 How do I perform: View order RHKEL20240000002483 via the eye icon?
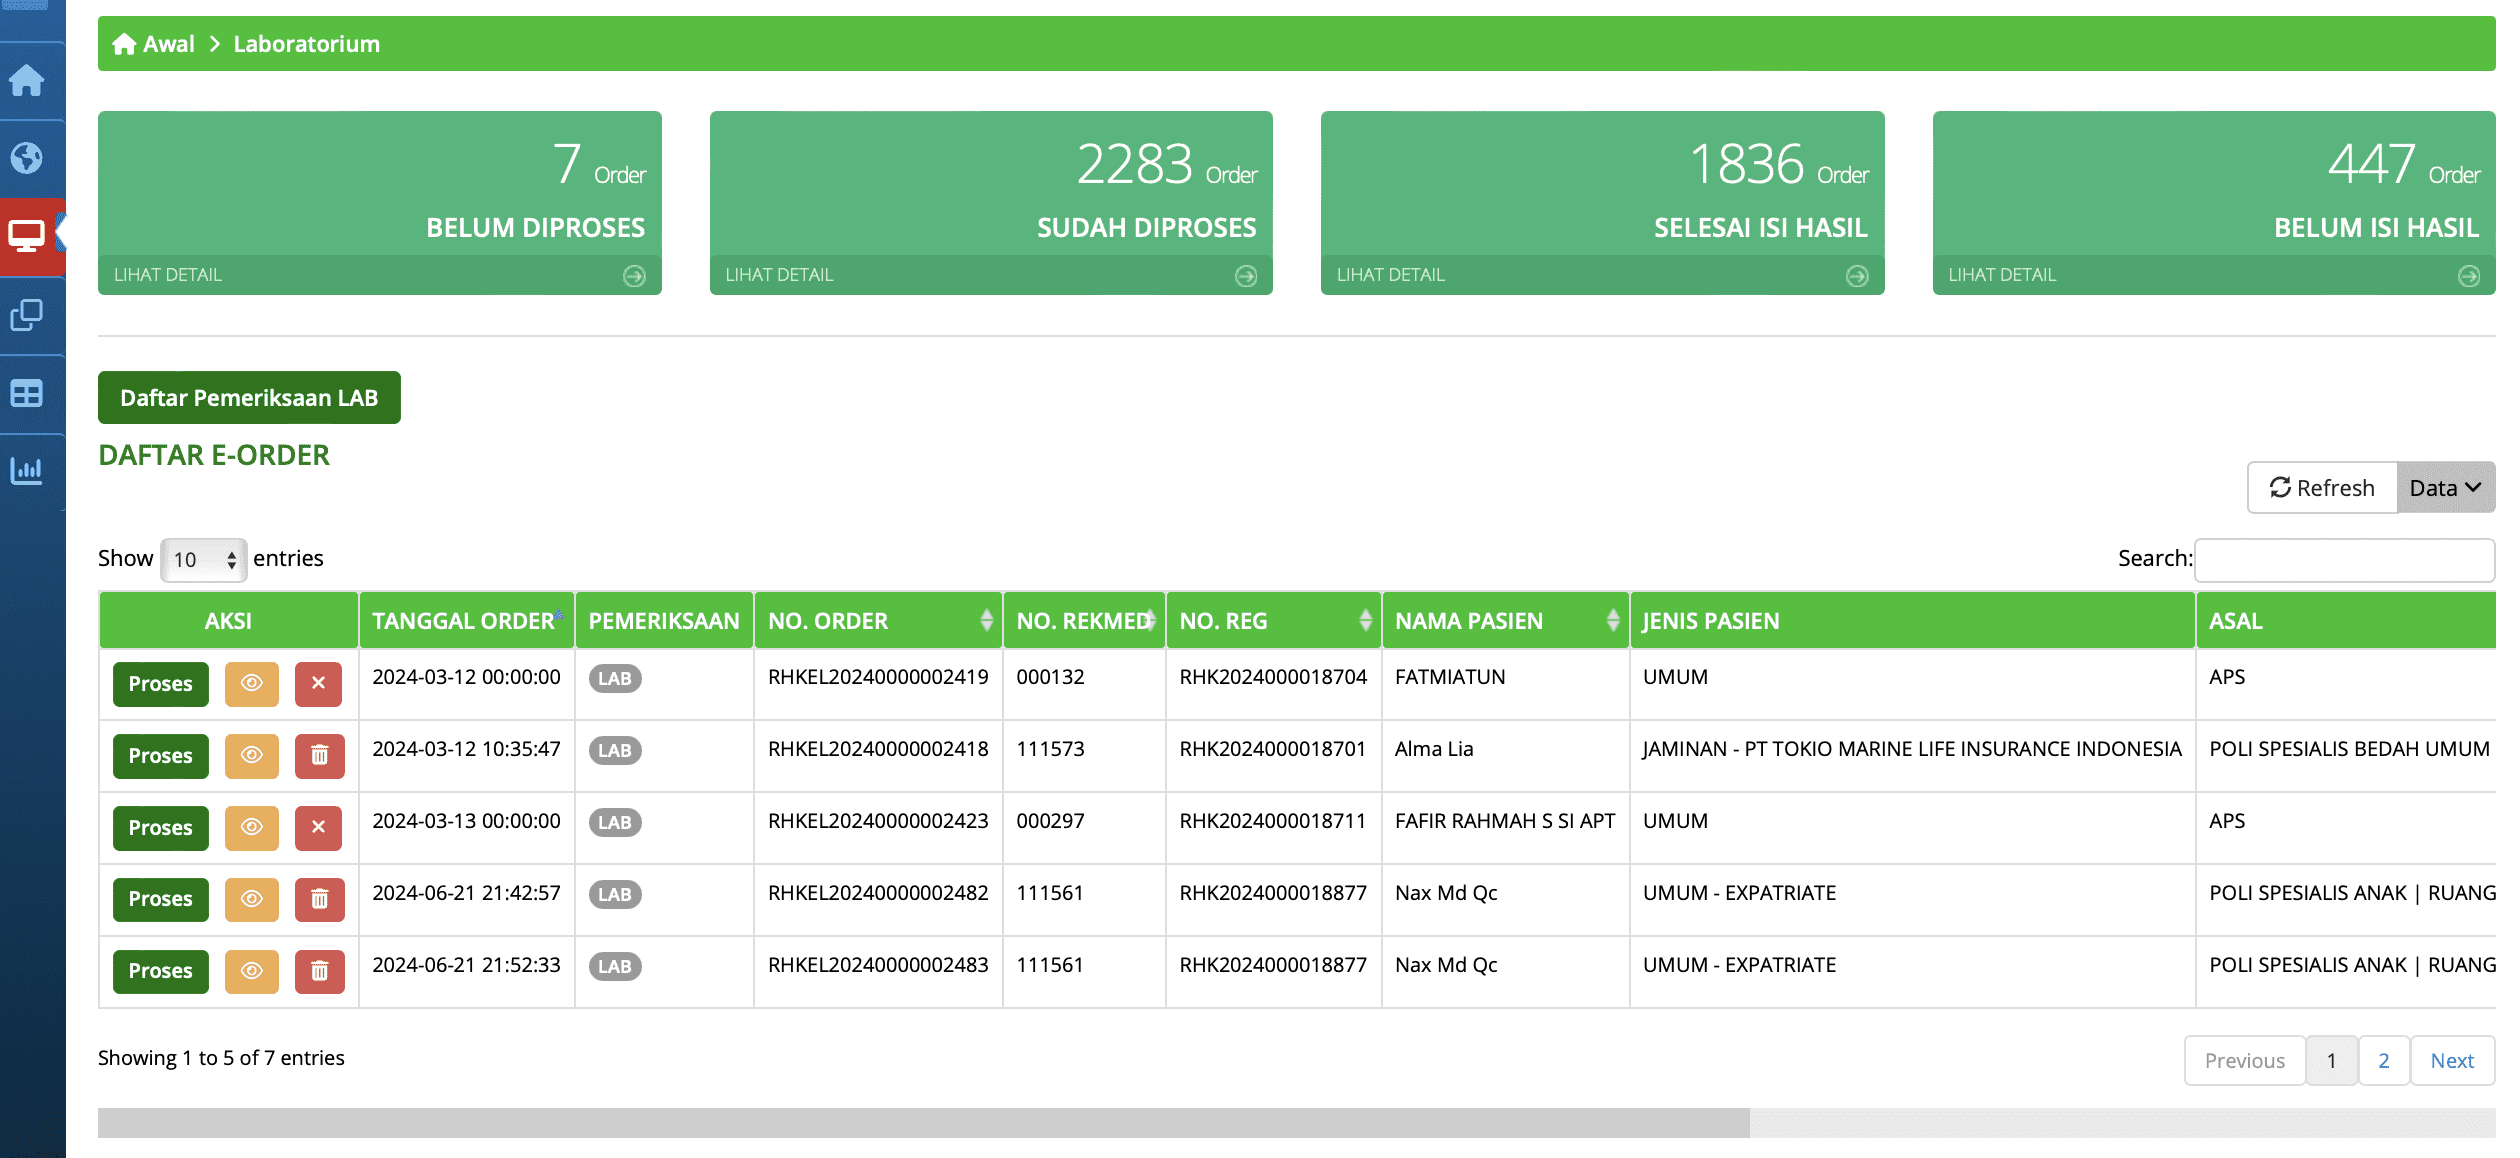click(252, 971)
